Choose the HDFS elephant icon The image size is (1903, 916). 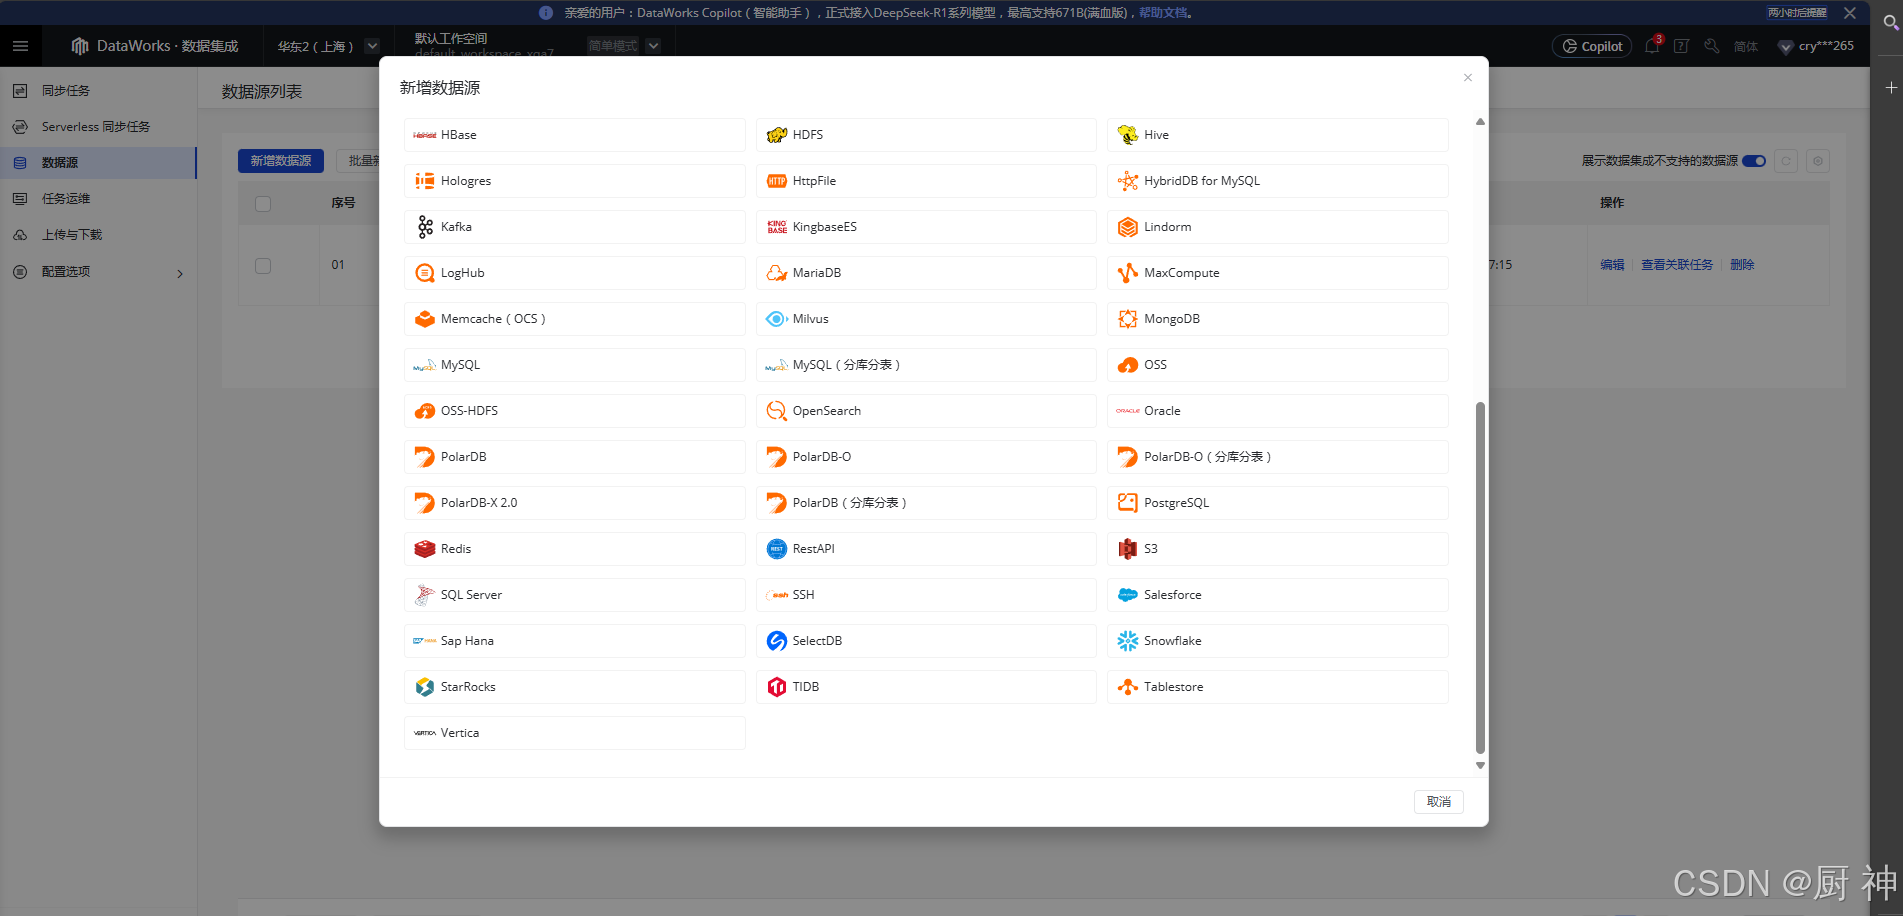click(777, 135)
